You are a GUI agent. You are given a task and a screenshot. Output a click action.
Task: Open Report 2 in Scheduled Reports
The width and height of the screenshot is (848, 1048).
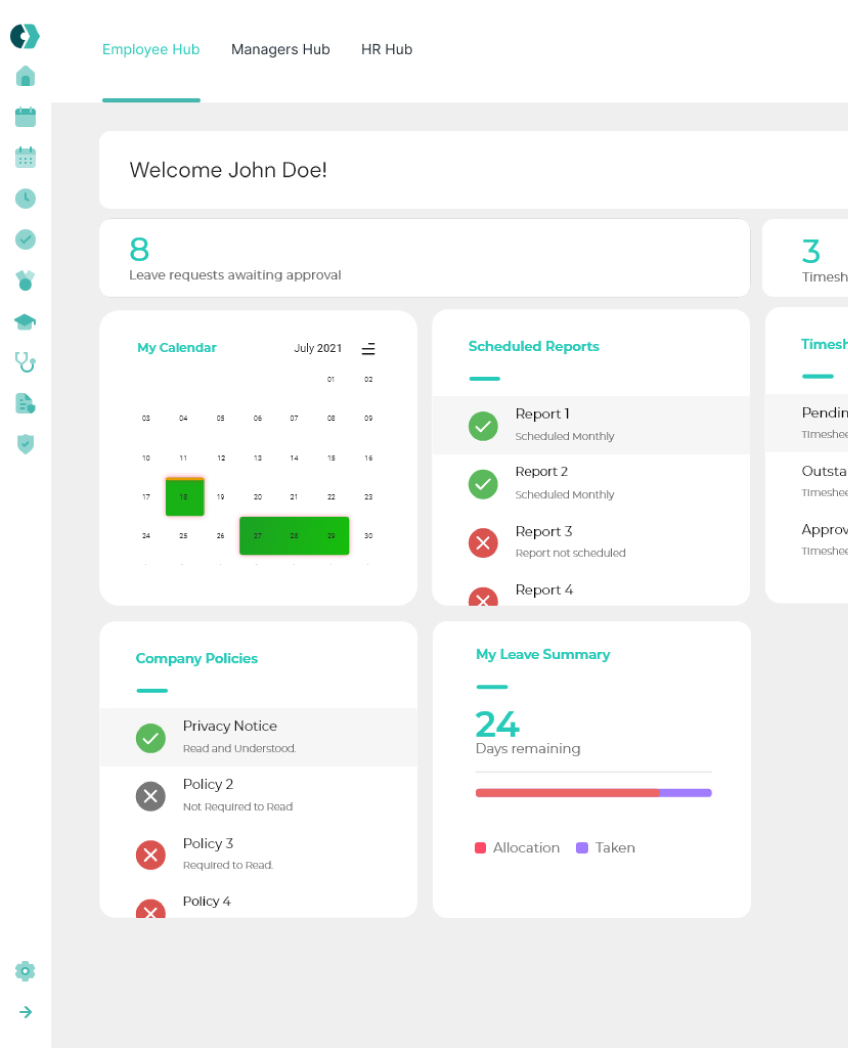pyautogui.click(x=591, y=483)
